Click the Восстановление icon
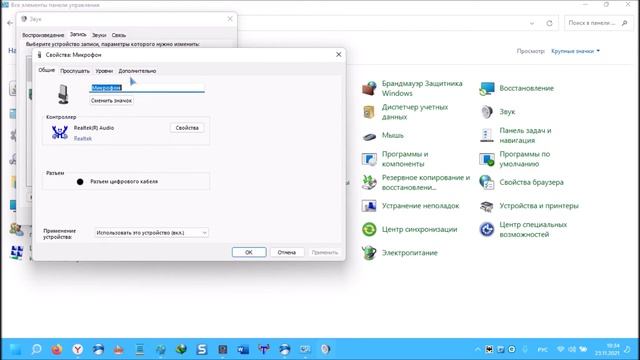The height and width of the screenshot is (360, 640). [x=487, y=89]
